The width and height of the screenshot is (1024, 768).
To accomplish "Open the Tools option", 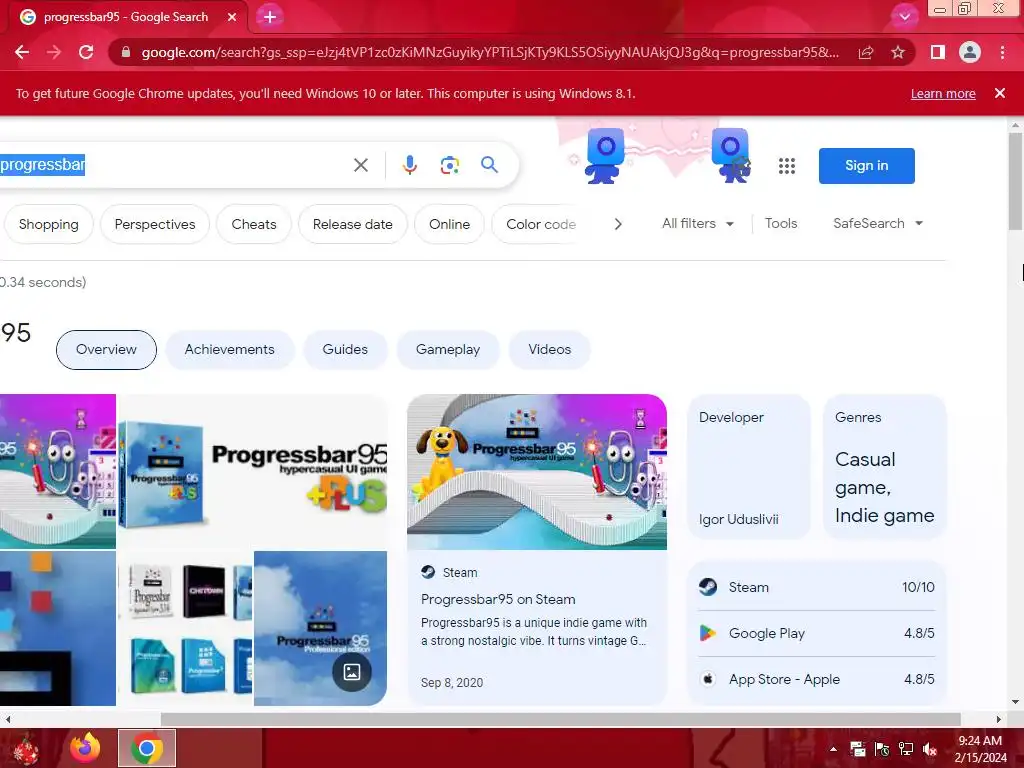I will pos(781,223).
